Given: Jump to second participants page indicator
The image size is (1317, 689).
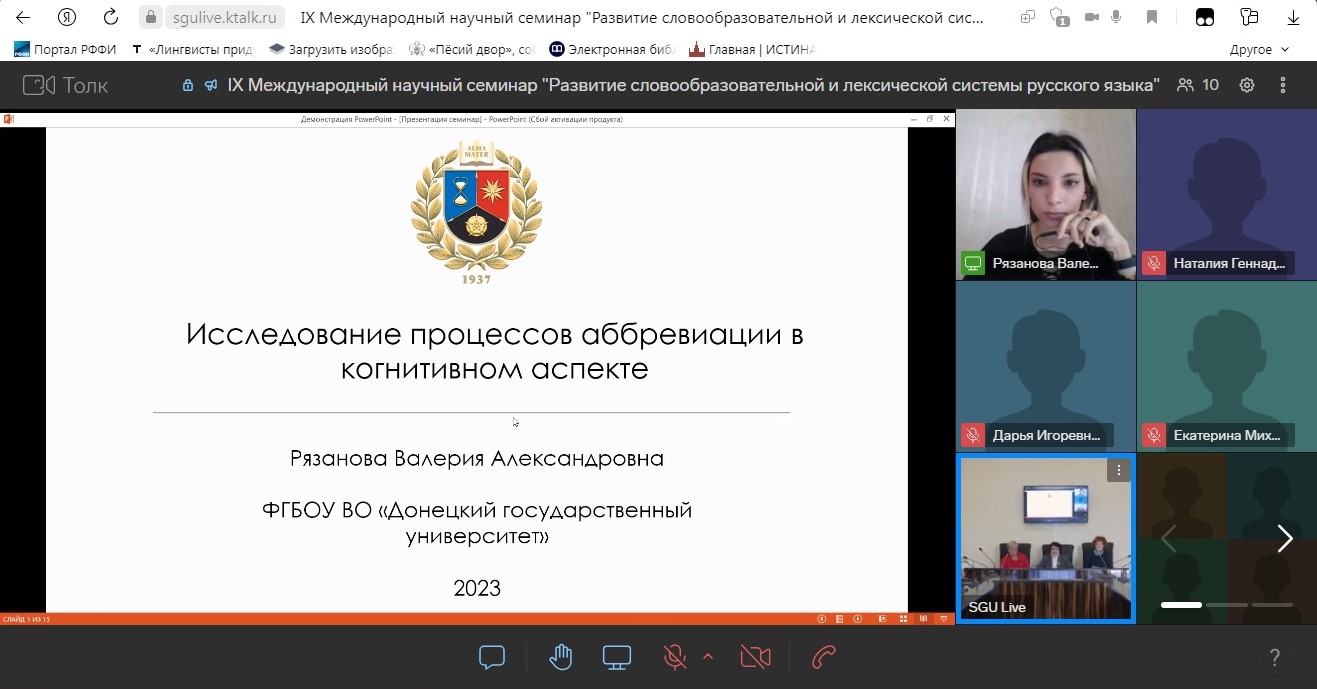Looking at the screenshot, I should click(x=1227, y=605).
